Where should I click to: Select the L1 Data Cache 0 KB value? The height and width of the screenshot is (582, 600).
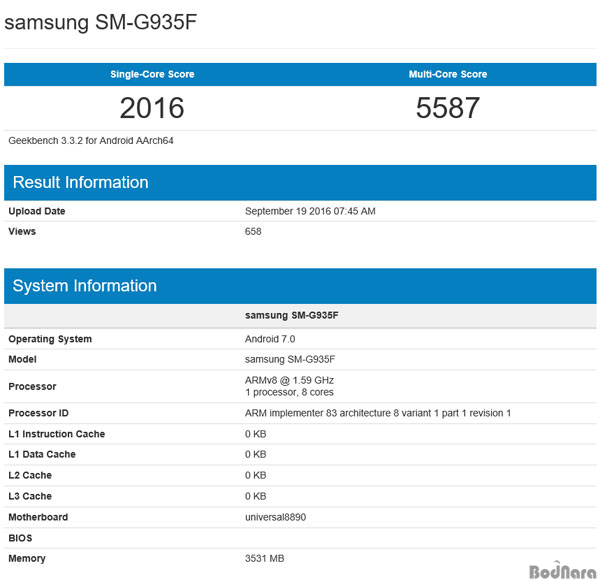[255, 454]
